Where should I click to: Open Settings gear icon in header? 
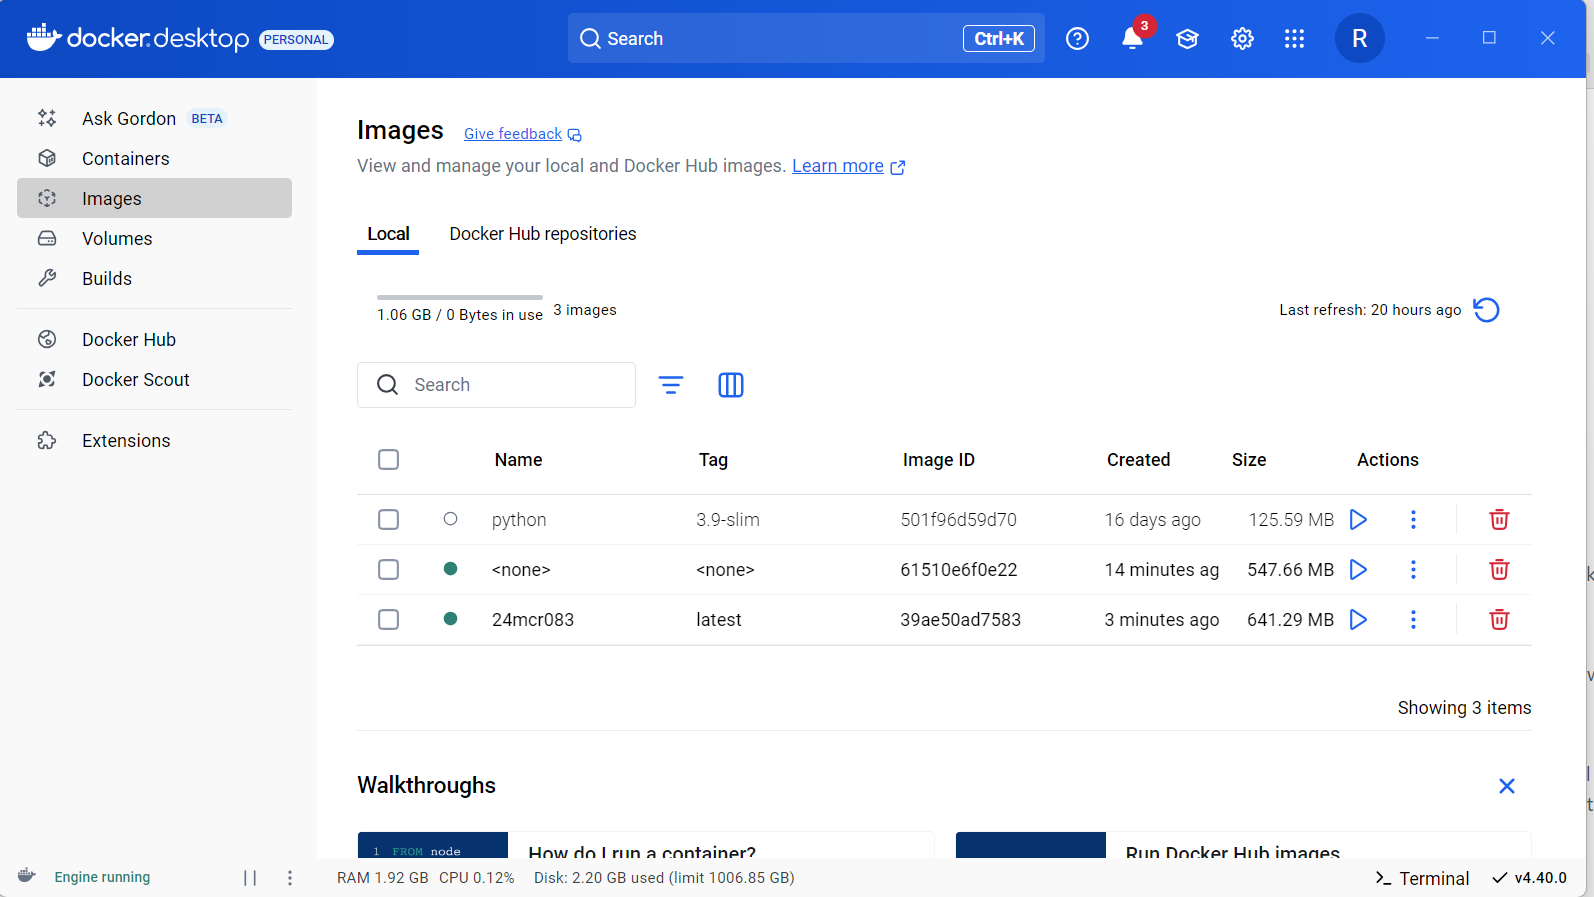(x=1242, y=39)
